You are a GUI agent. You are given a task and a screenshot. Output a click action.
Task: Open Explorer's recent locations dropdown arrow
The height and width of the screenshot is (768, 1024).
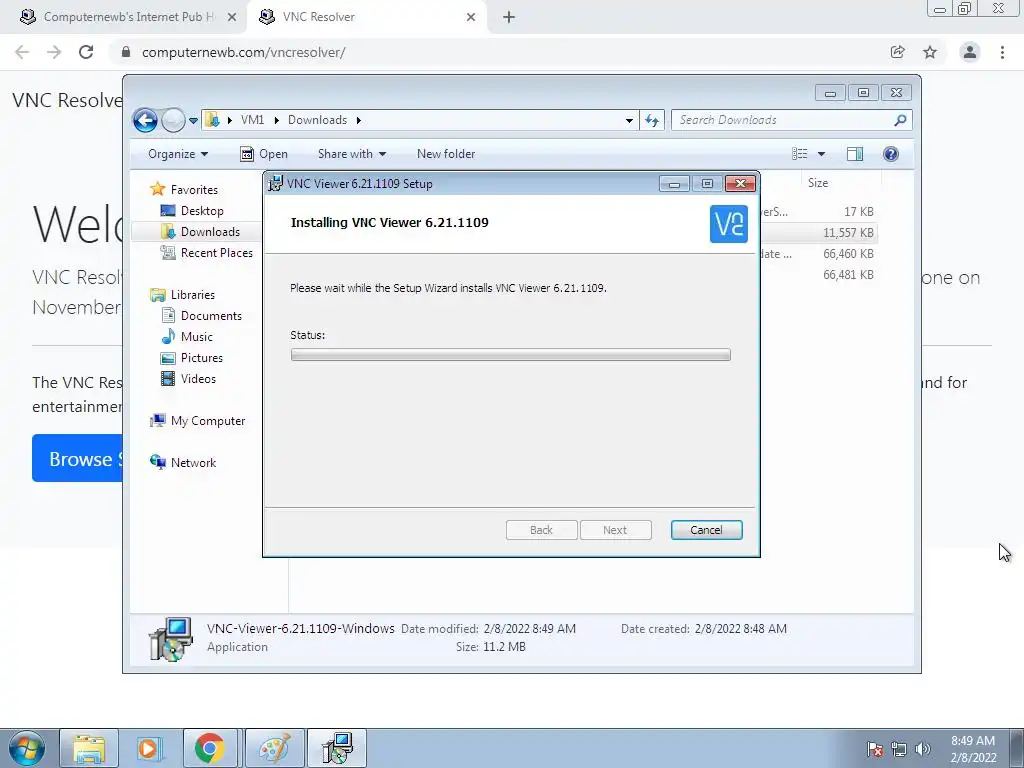tap(193, 121)
